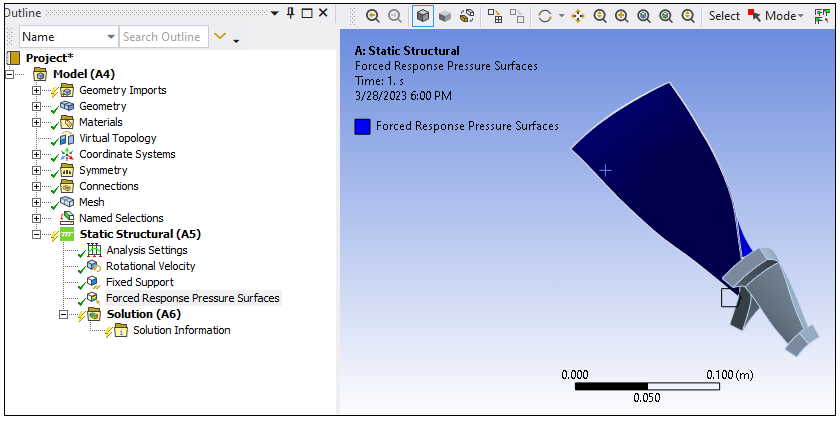This screenshot has width=840, height=421.
Task: Click the blue legend swatch in viewport
Action: (363, 127)
